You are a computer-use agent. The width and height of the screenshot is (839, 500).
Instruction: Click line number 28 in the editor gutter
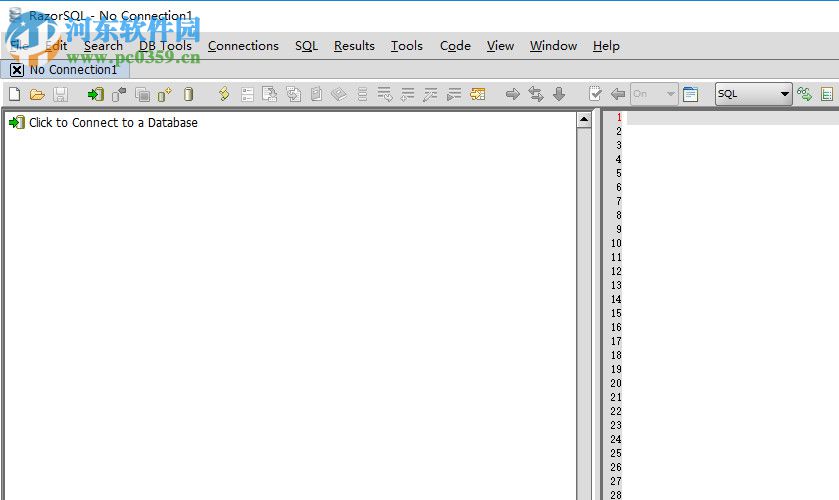point(616,495)
